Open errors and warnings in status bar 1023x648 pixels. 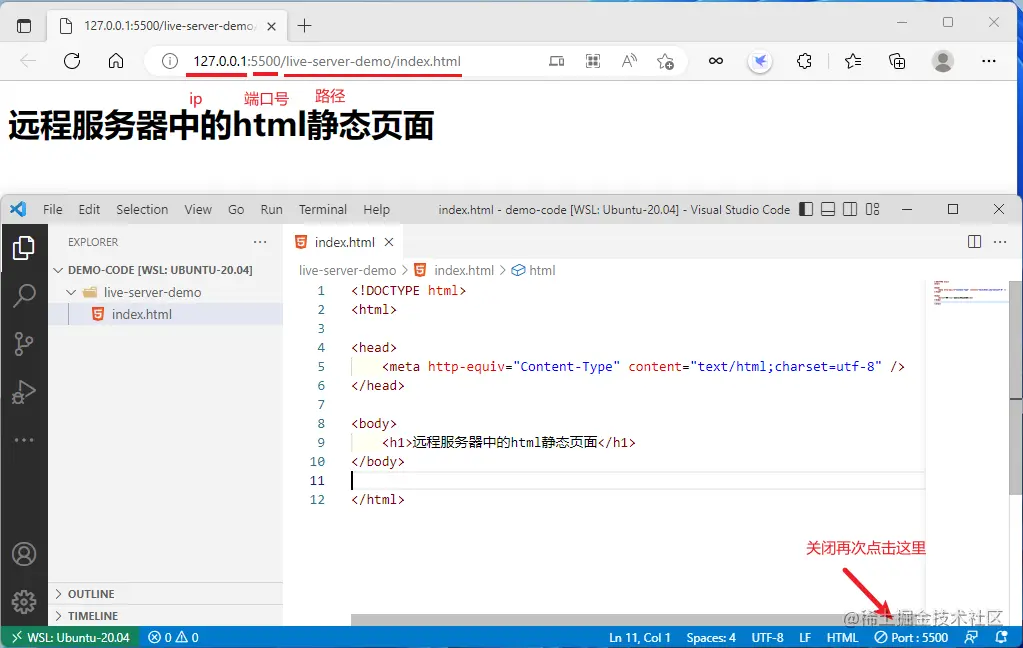point(174,638)
